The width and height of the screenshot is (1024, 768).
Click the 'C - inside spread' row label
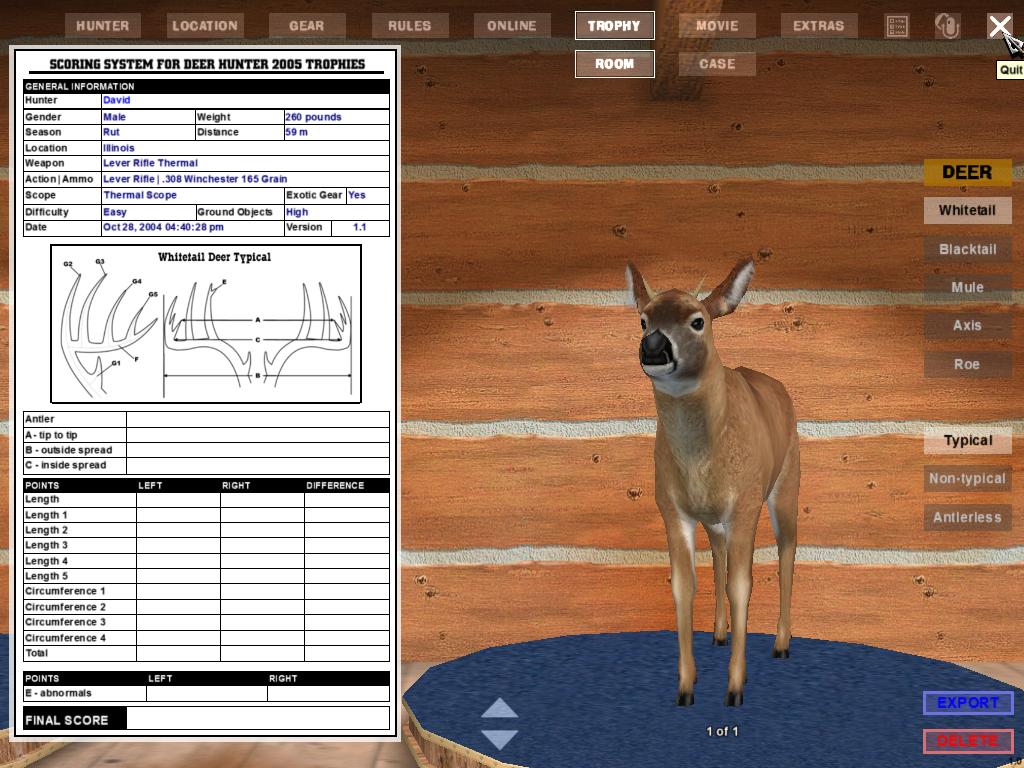[65, 465]
